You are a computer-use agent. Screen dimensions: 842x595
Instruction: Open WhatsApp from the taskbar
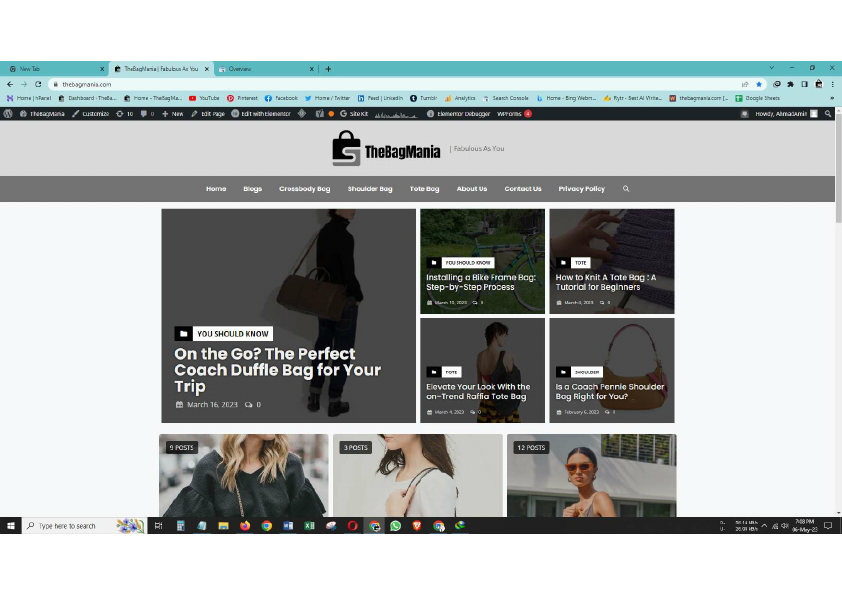point(395,526)
